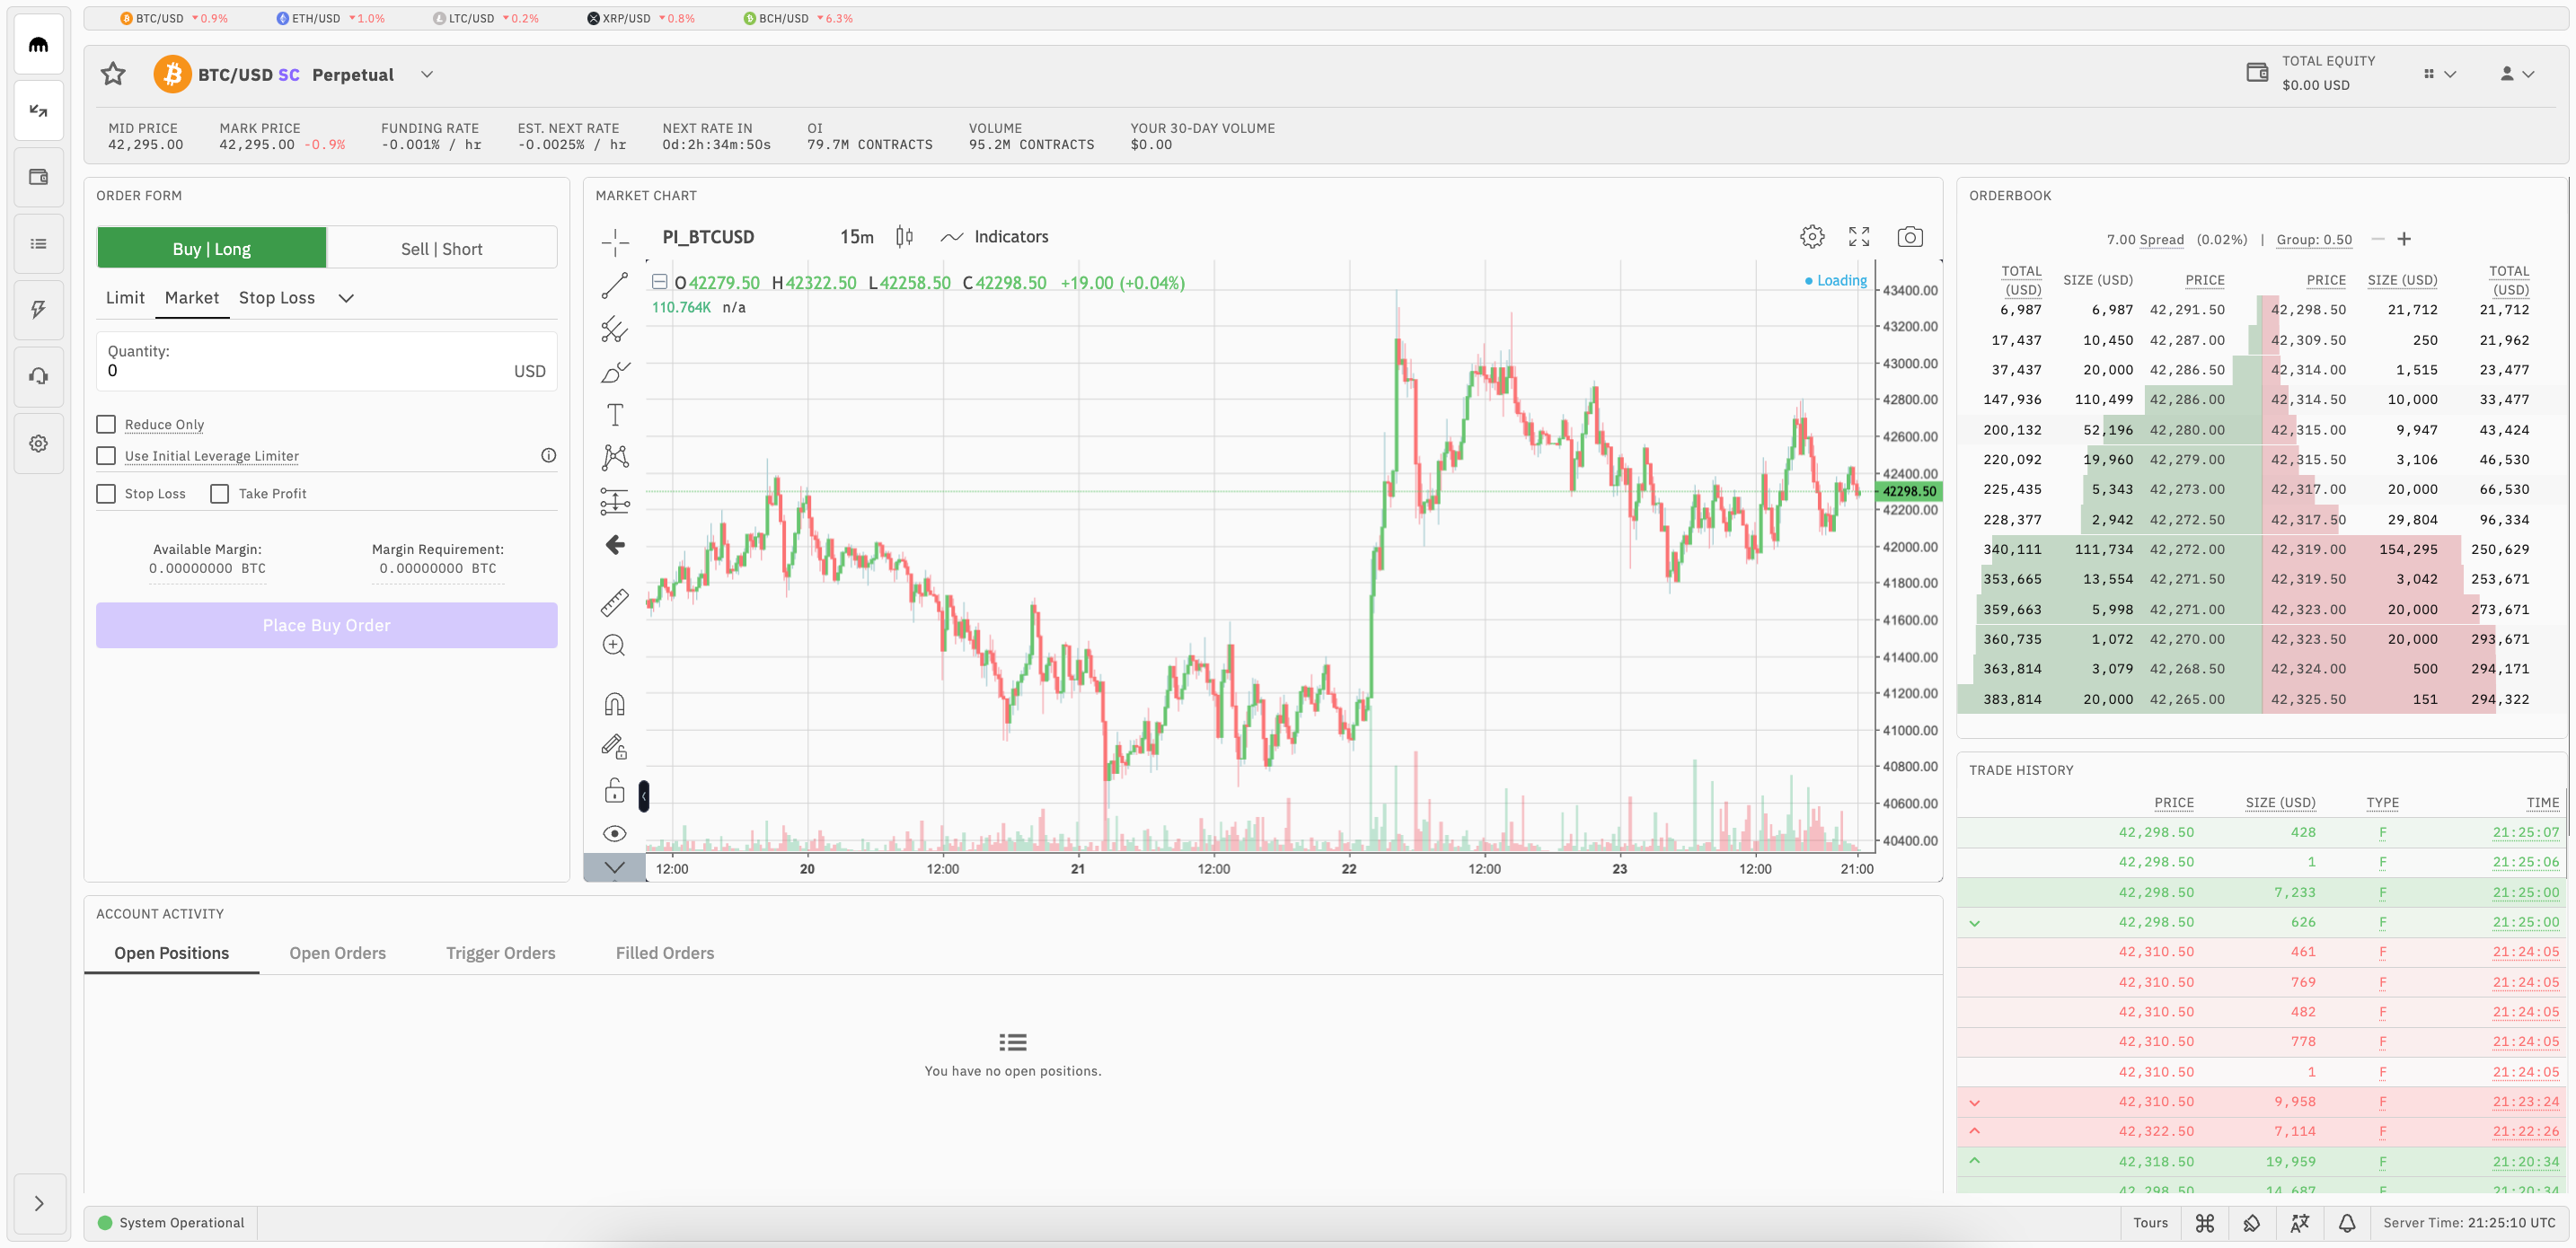Select the text annotation tool

click(615, 415)
